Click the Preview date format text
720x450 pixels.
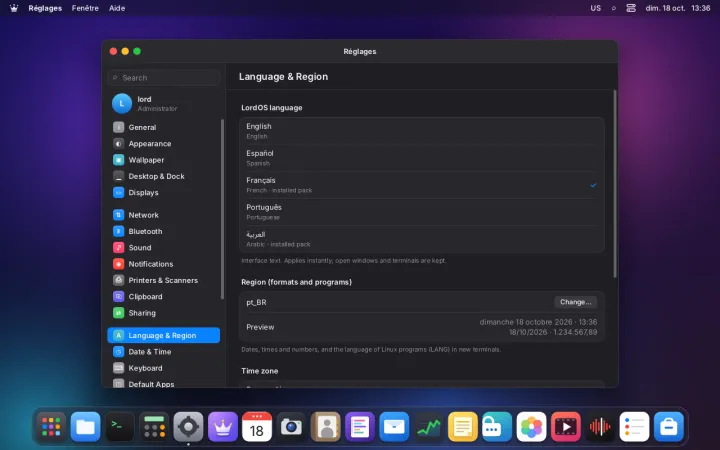click(538, 327)
